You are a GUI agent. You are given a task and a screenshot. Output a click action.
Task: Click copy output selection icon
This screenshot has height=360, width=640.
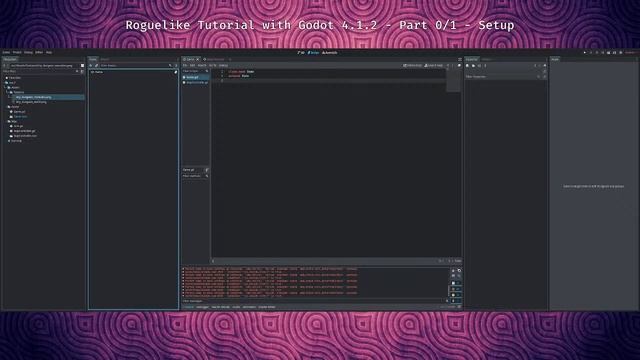tap(459, 271)
